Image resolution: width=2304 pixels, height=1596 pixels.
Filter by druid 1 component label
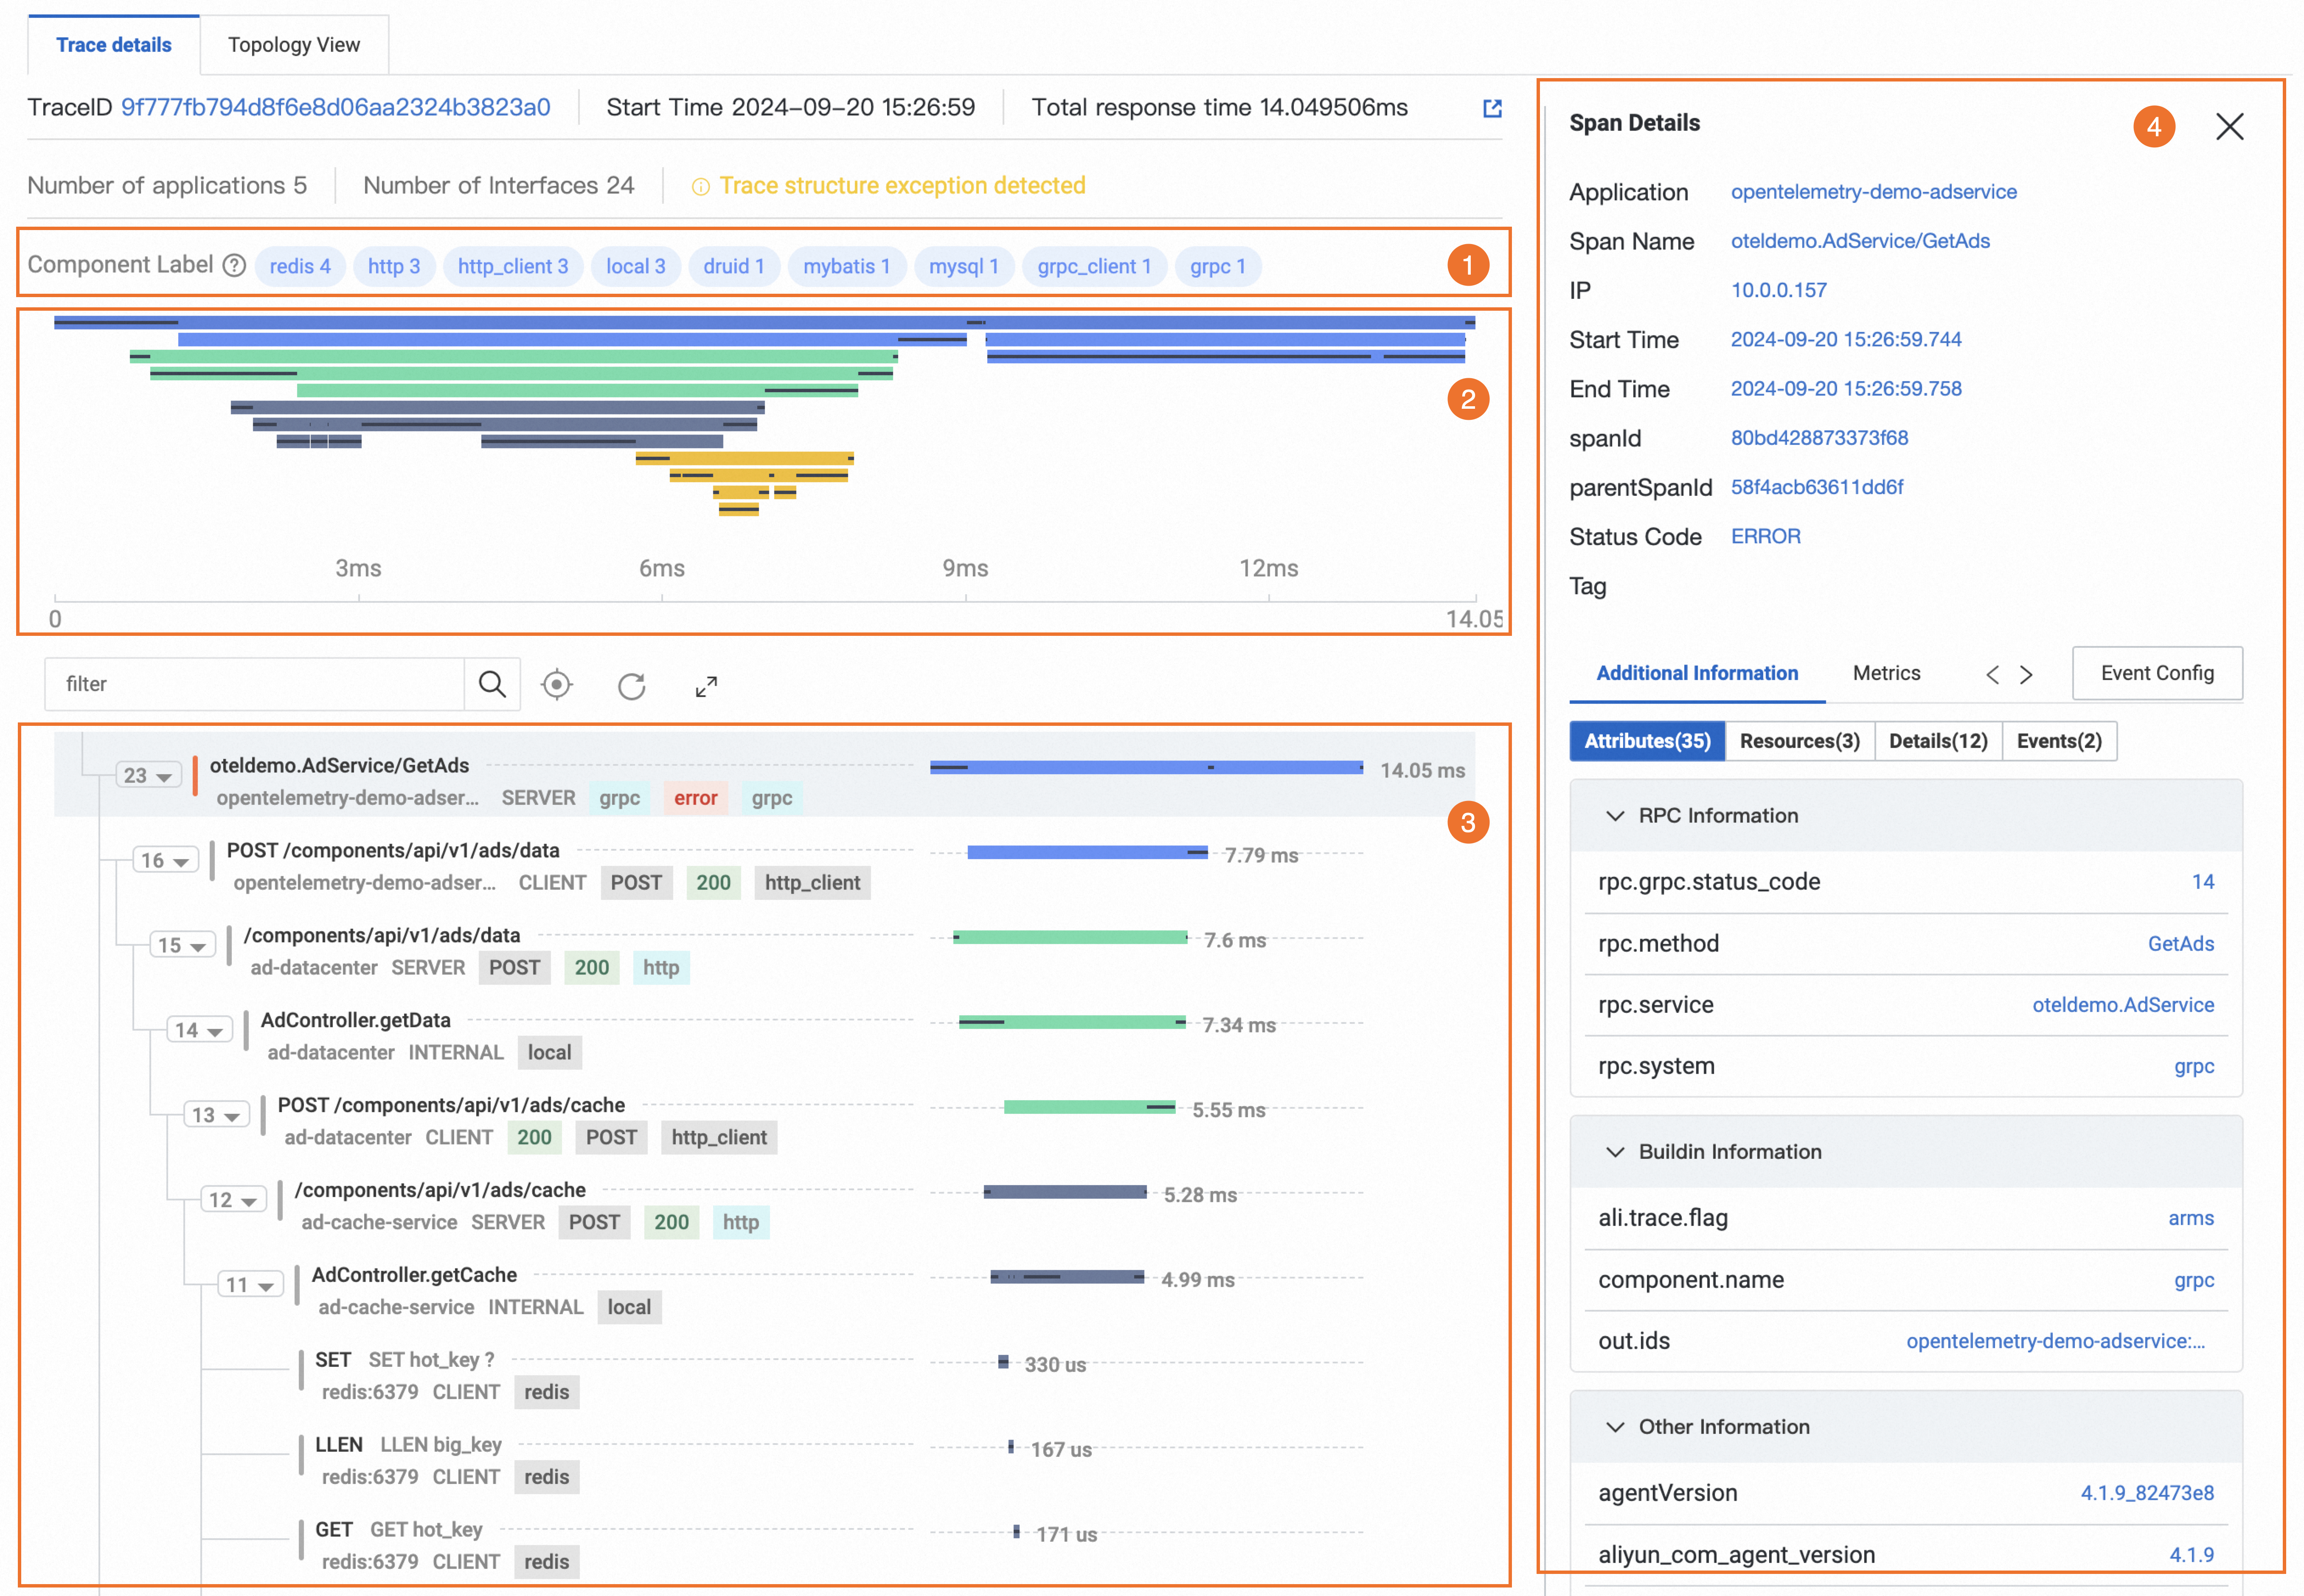(x=734, y=267)
